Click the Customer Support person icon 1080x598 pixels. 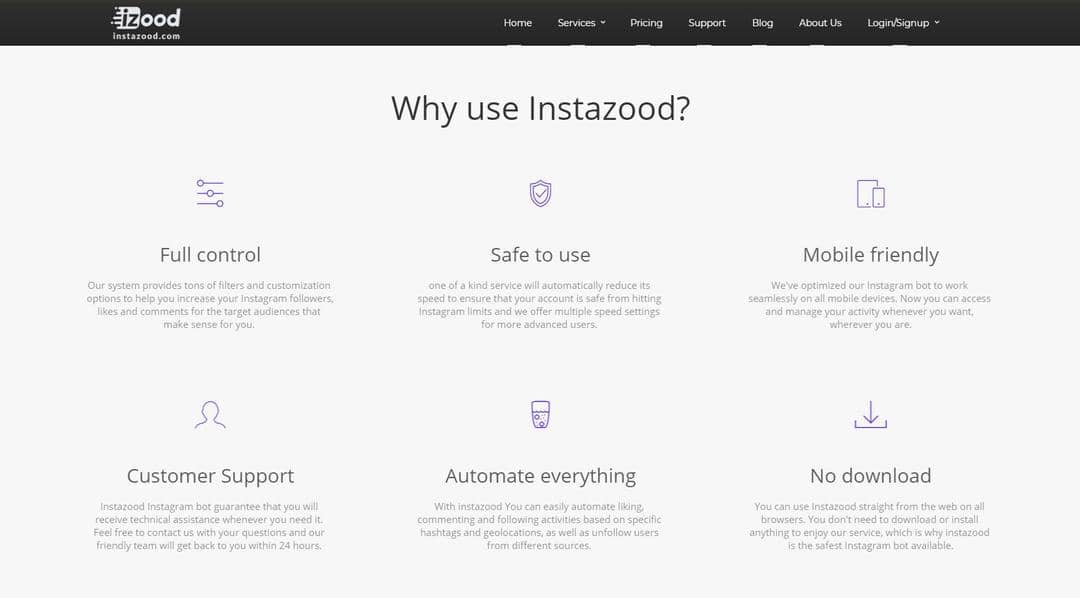pyautogui.click(x=210, y=414)
